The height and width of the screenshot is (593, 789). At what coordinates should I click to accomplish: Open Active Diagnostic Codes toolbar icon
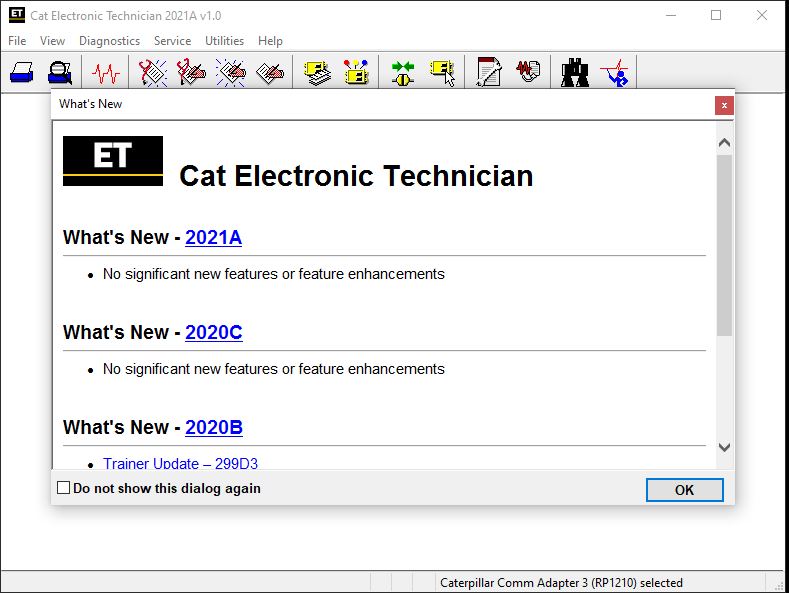[x=152, y=73]
